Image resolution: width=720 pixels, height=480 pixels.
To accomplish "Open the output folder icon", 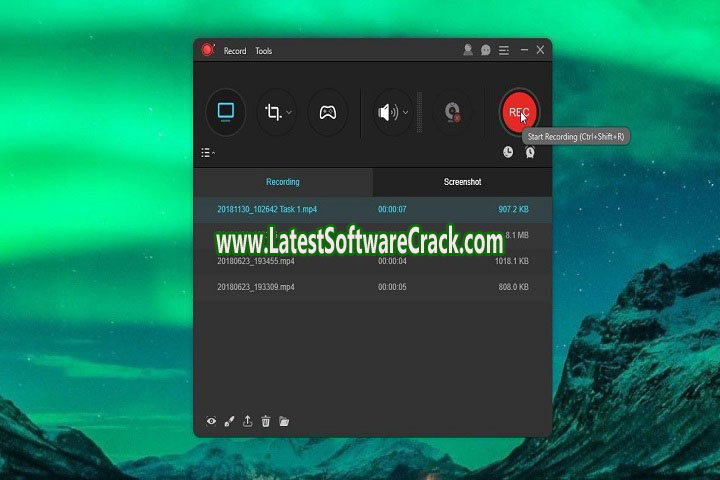I will pyautogui.click(x=284, y=422).
